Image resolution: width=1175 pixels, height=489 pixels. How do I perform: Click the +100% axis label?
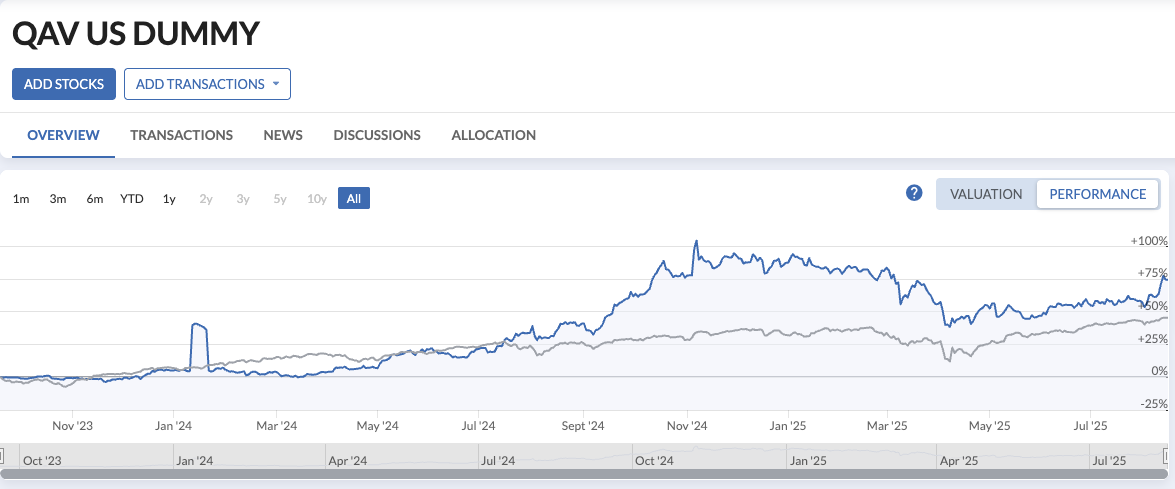[x=1150, y=241]
